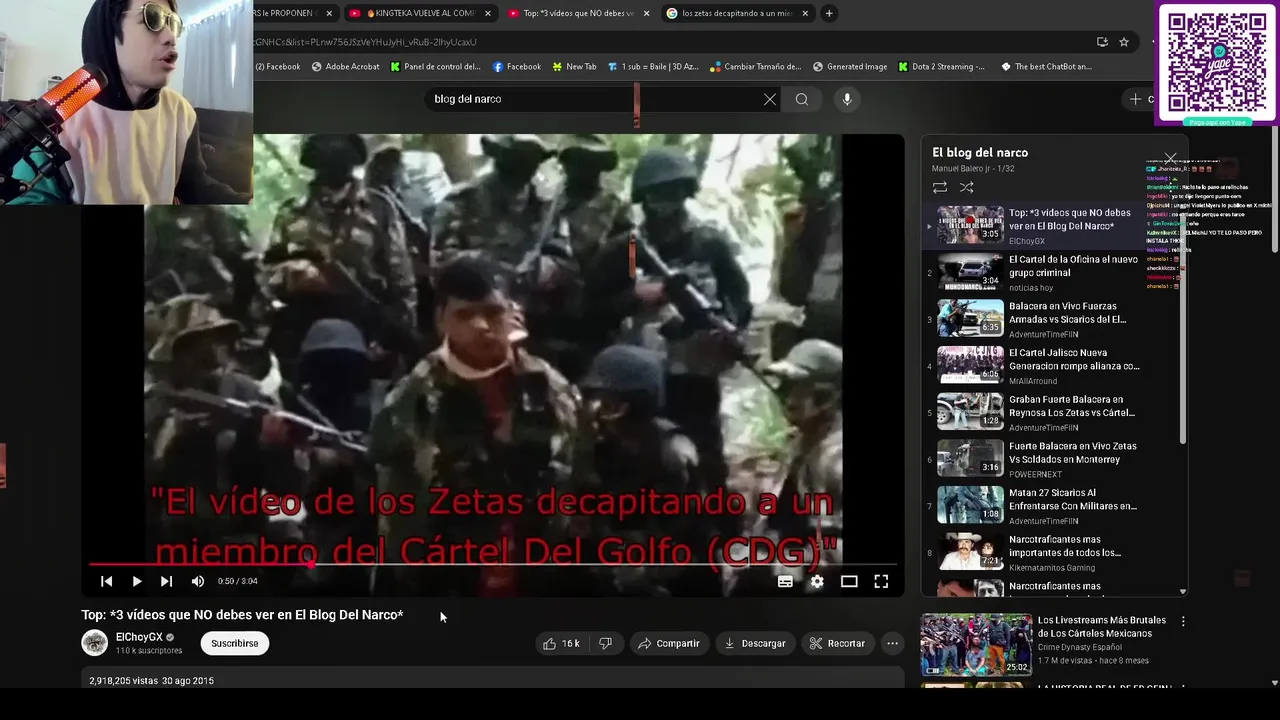Click the '2,918,205 vistas' description line
The image size is (1280, 720).
(x=151, y=681)
